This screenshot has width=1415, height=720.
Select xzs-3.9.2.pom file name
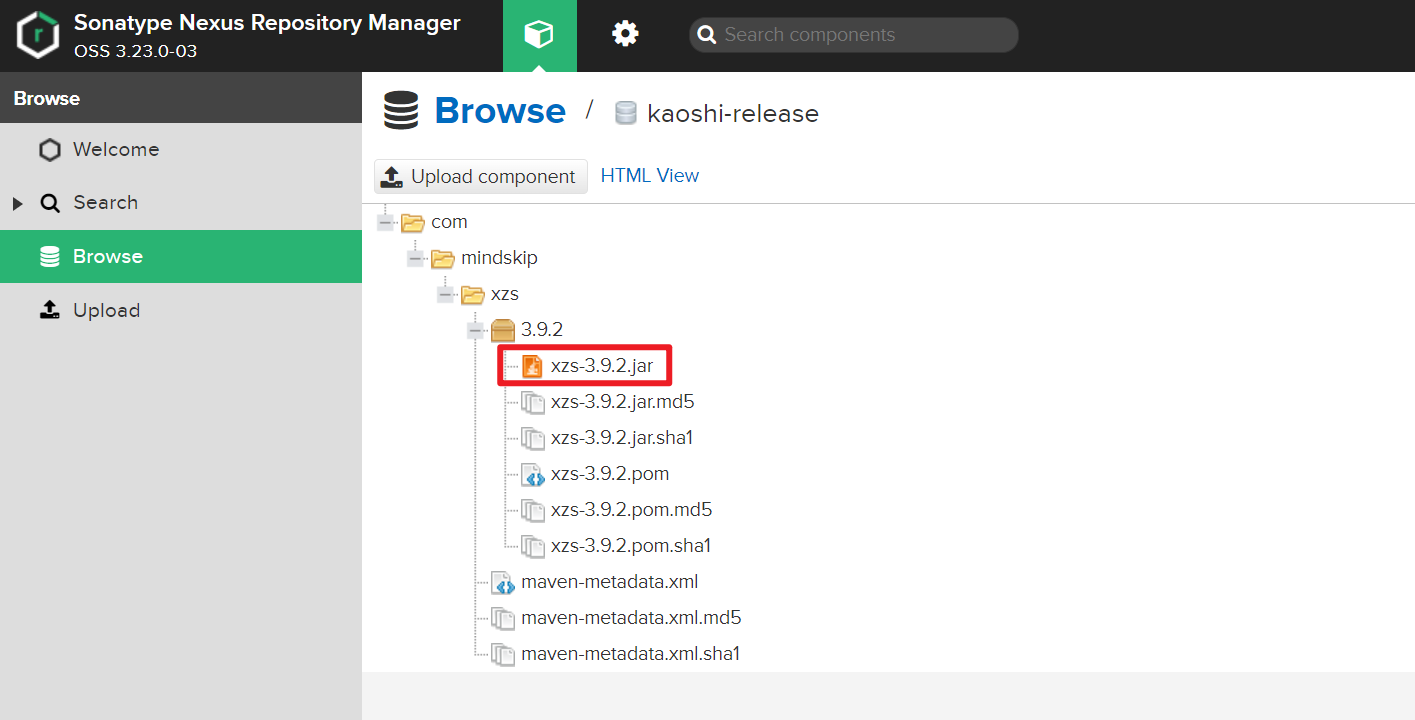click(610, 474)
